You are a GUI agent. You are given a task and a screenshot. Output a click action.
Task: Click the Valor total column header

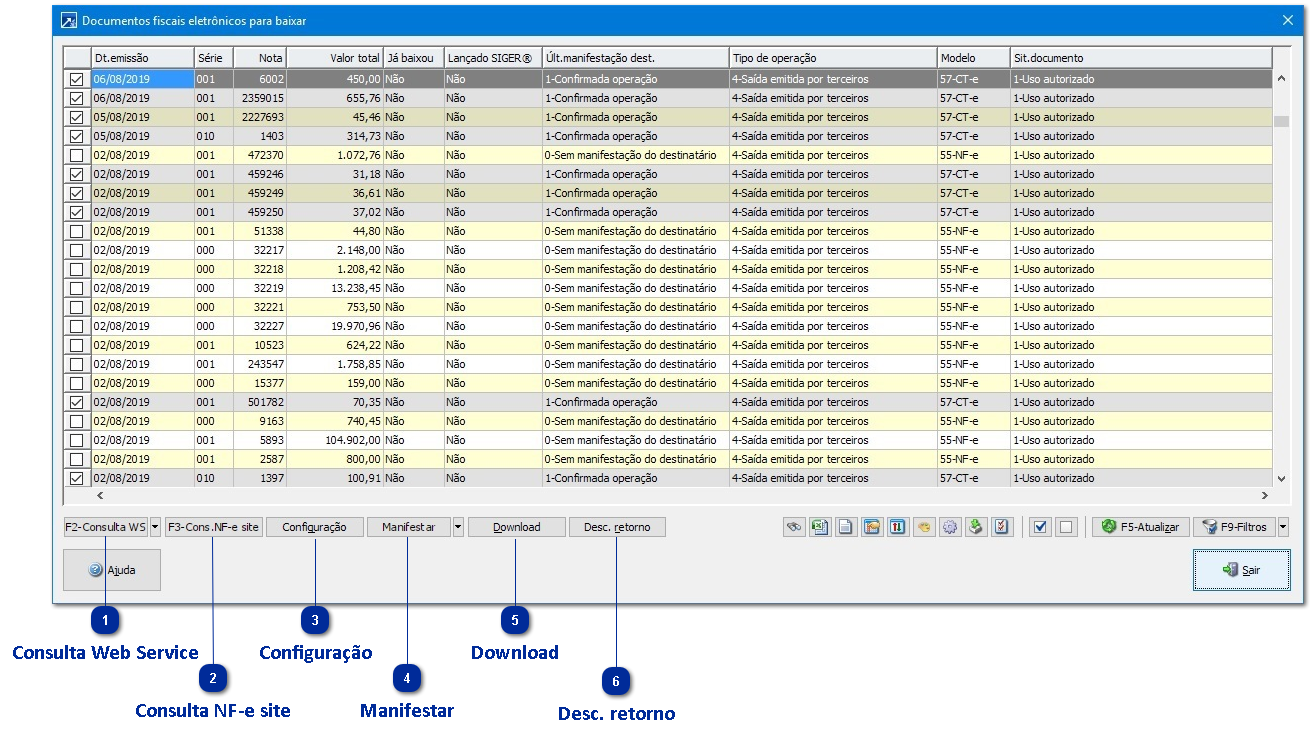(335, 58)
